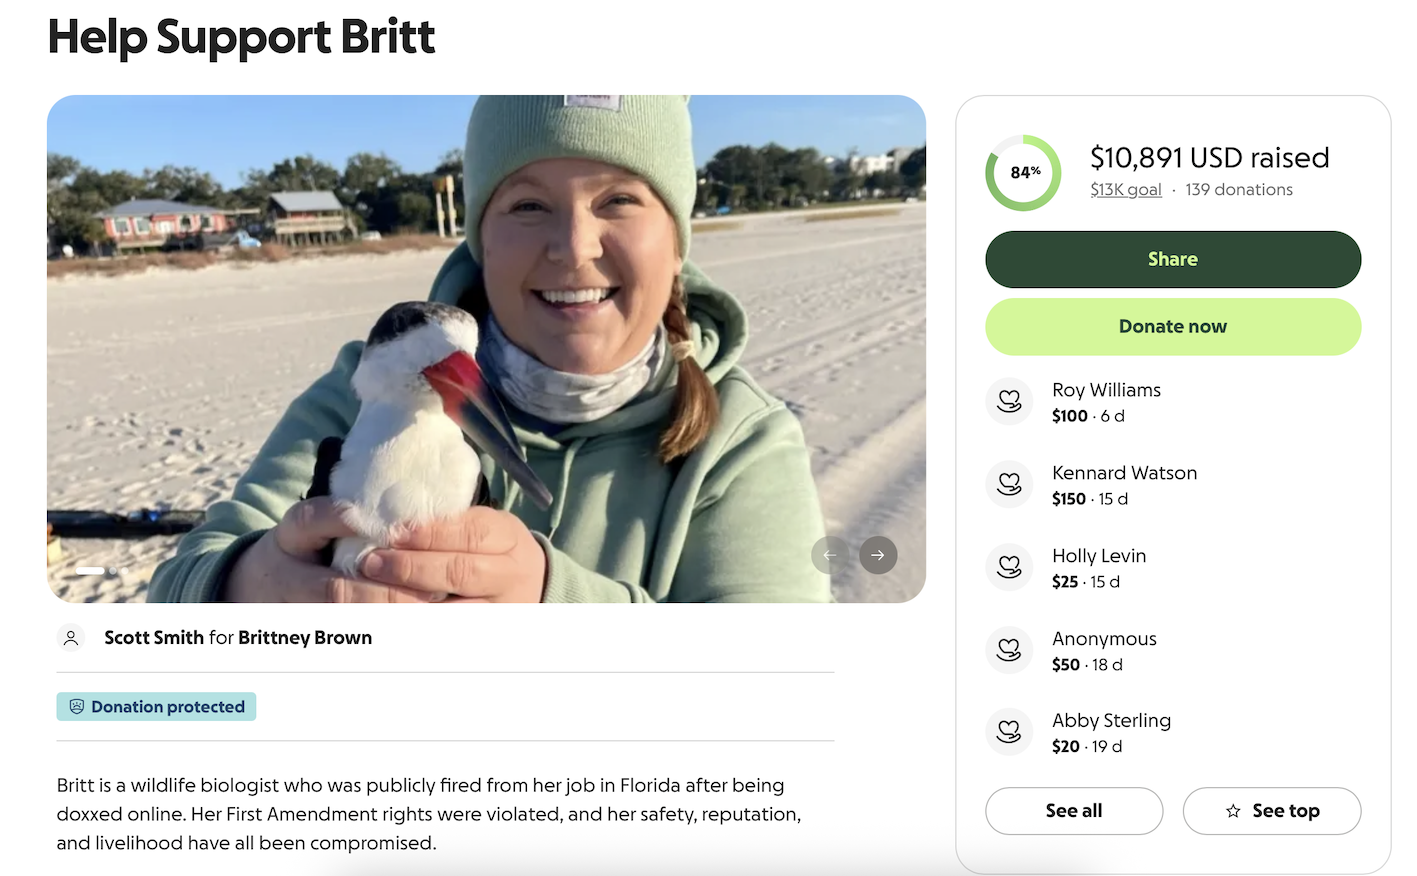
Task: Open the See all donations list
Action: tap(1074, 811)
